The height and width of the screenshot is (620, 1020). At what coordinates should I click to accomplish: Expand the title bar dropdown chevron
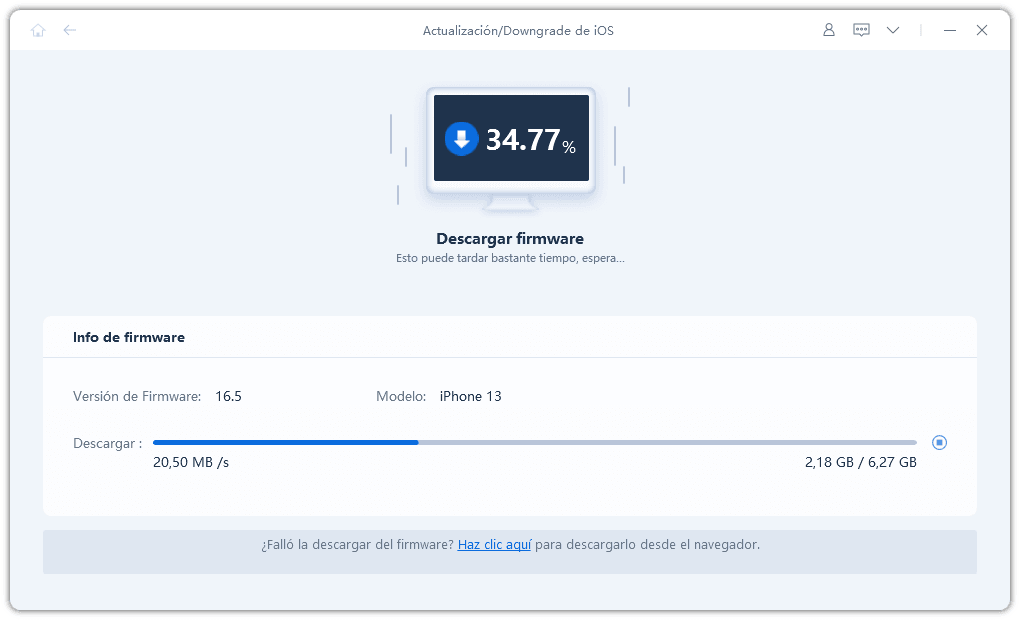[x=893, y=30]
